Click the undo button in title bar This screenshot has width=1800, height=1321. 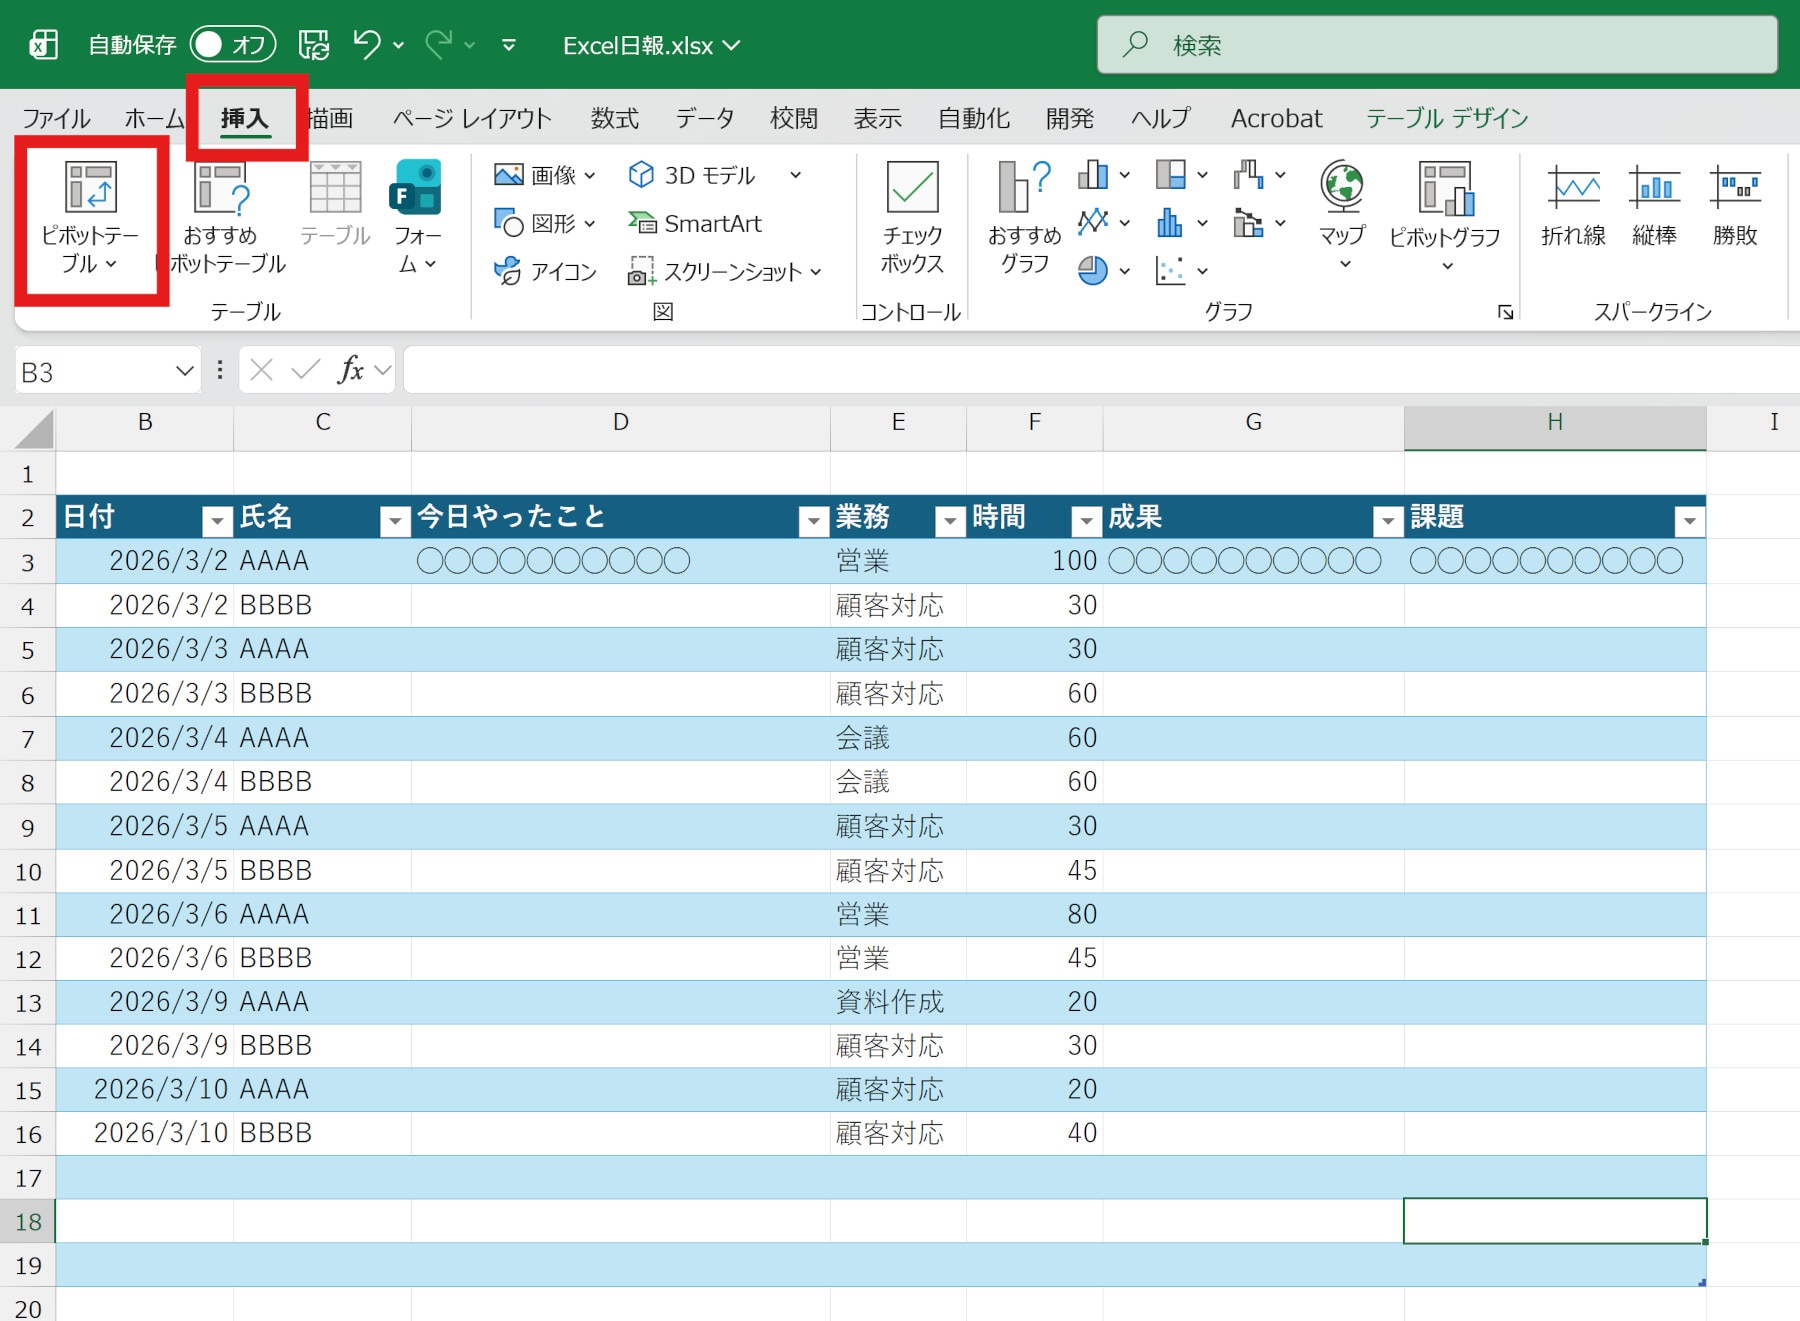tap(367, 45)
